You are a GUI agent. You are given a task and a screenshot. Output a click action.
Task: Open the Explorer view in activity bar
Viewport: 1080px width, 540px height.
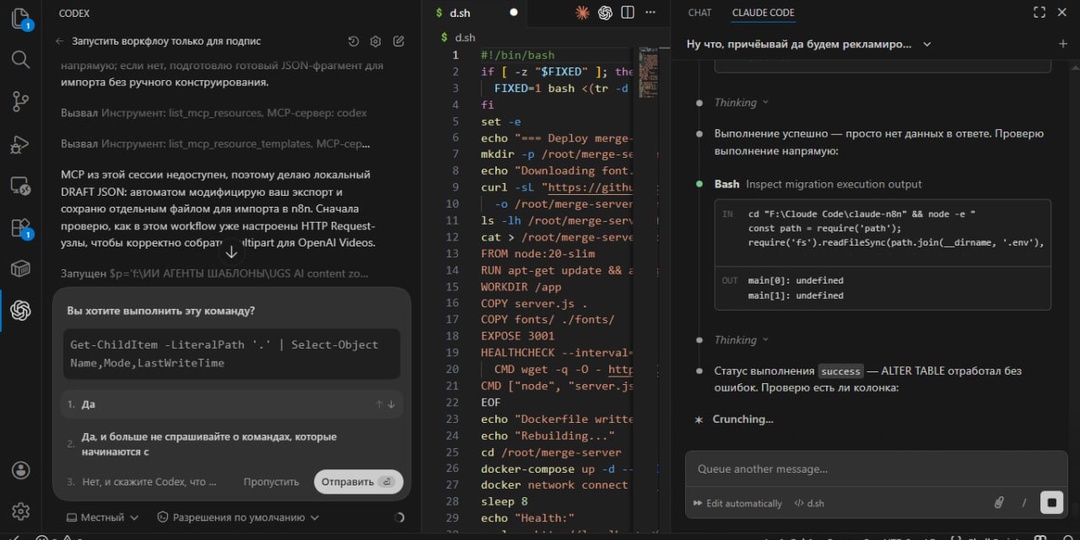point(21,19)
